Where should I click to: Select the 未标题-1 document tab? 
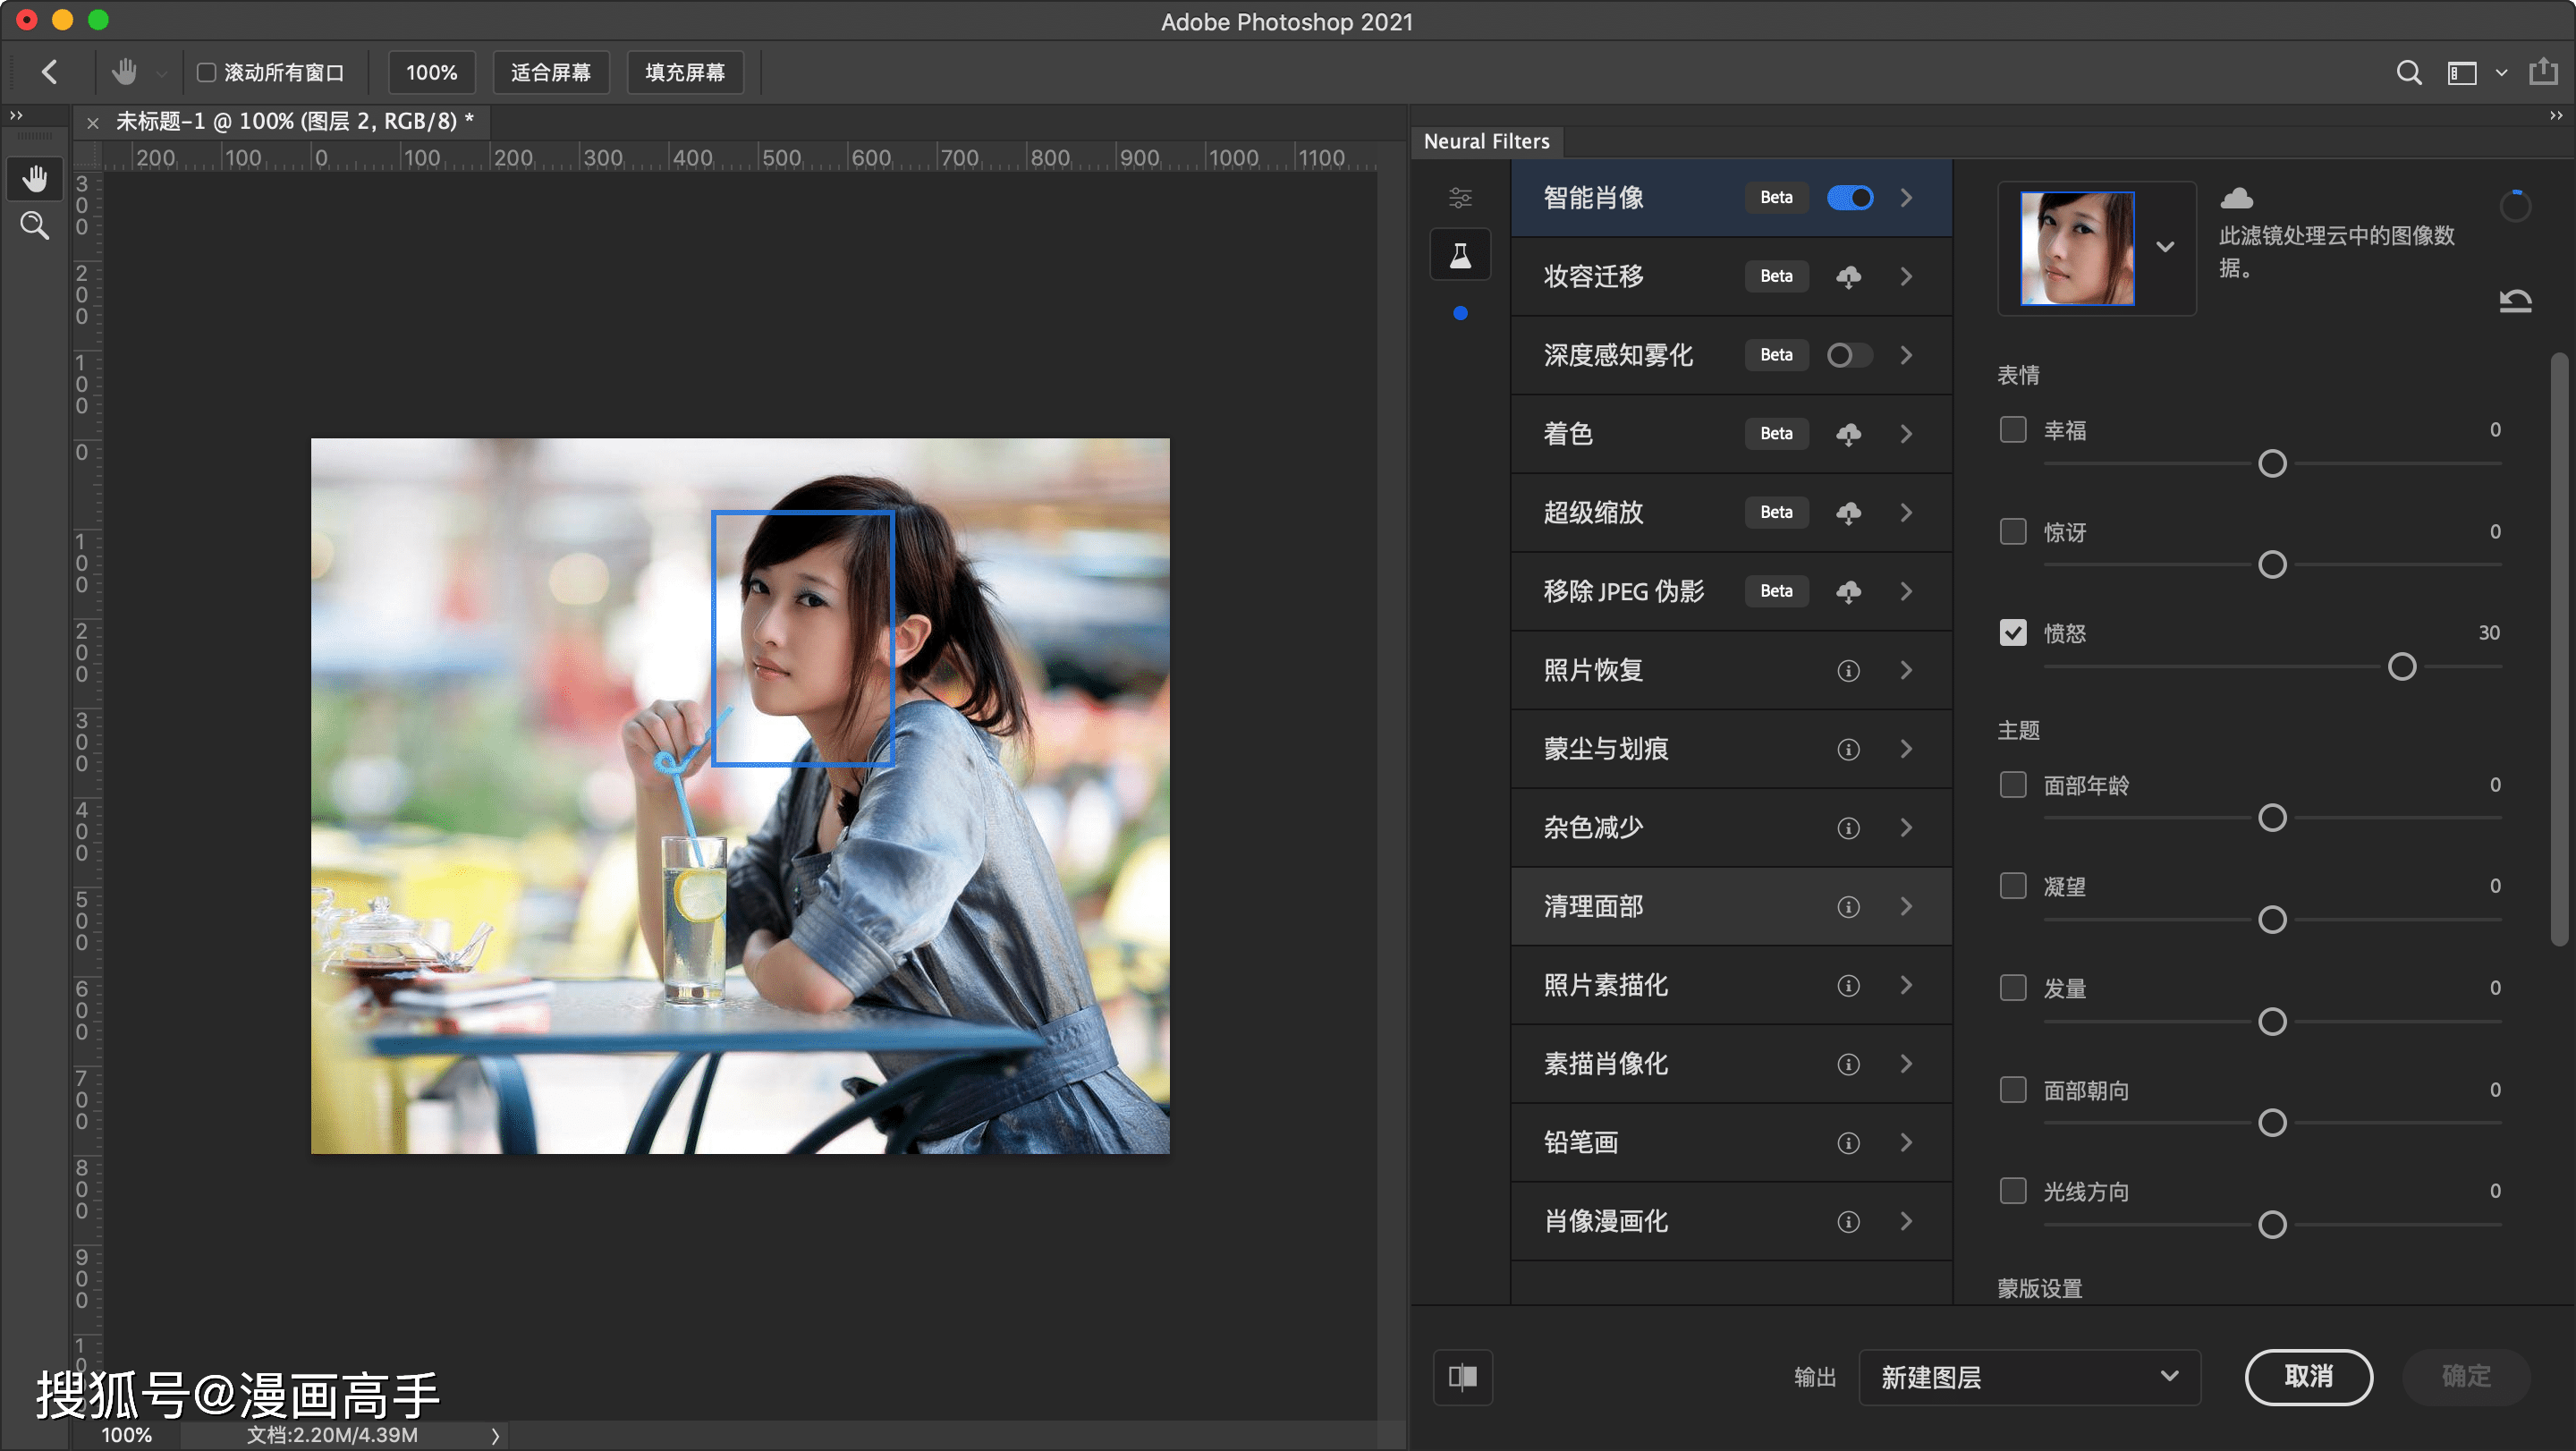click(295, 122)
